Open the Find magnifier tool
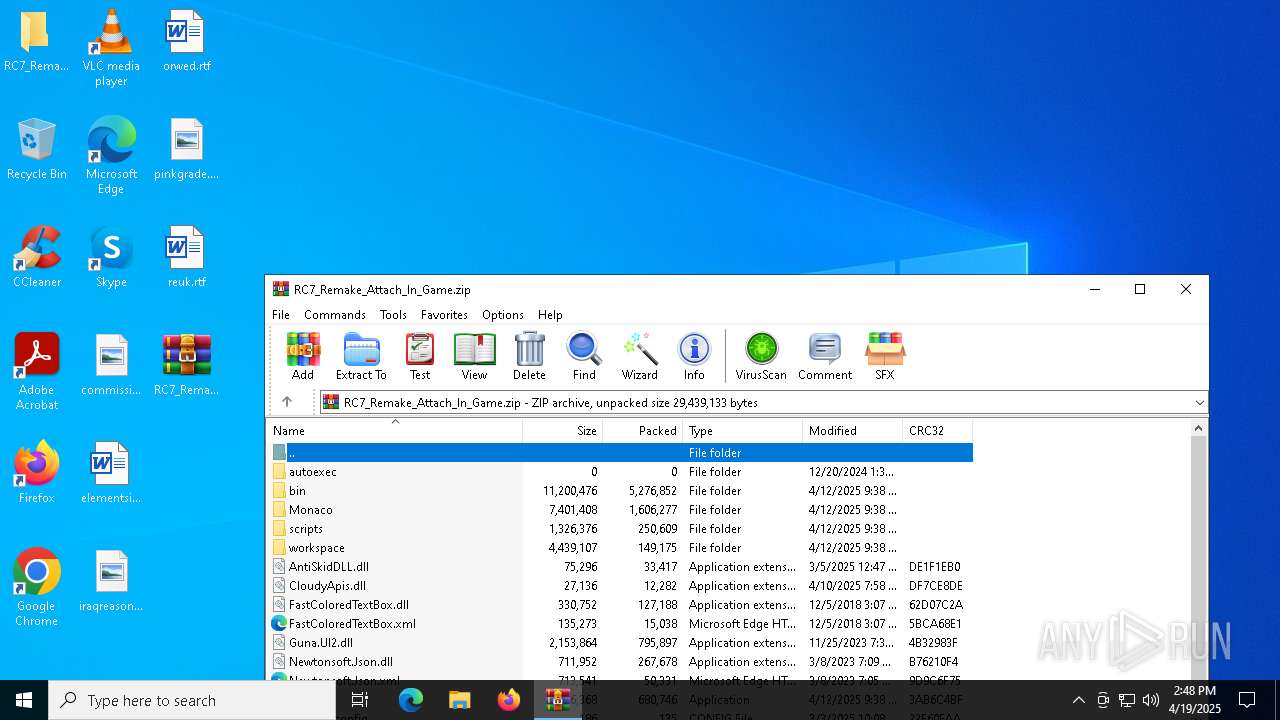The width and height of the screenshot is (1280, 720). [x=584, y=357]
